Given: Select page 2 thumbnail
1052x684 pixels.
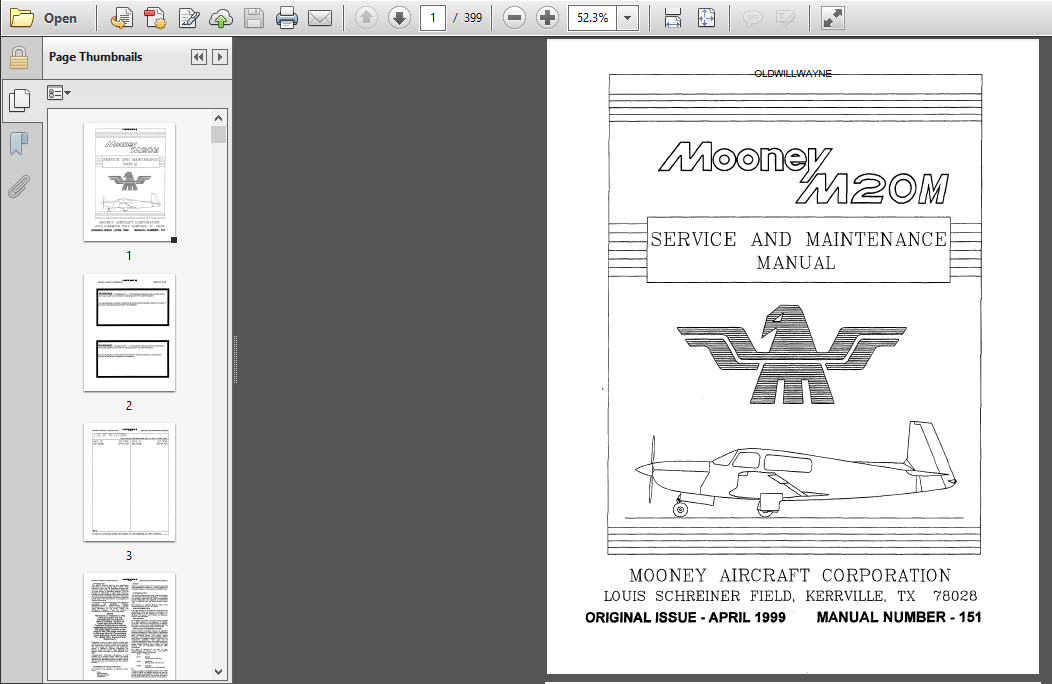Looking at the screenshot, I should pyautogui.click(x=129, y=332).
